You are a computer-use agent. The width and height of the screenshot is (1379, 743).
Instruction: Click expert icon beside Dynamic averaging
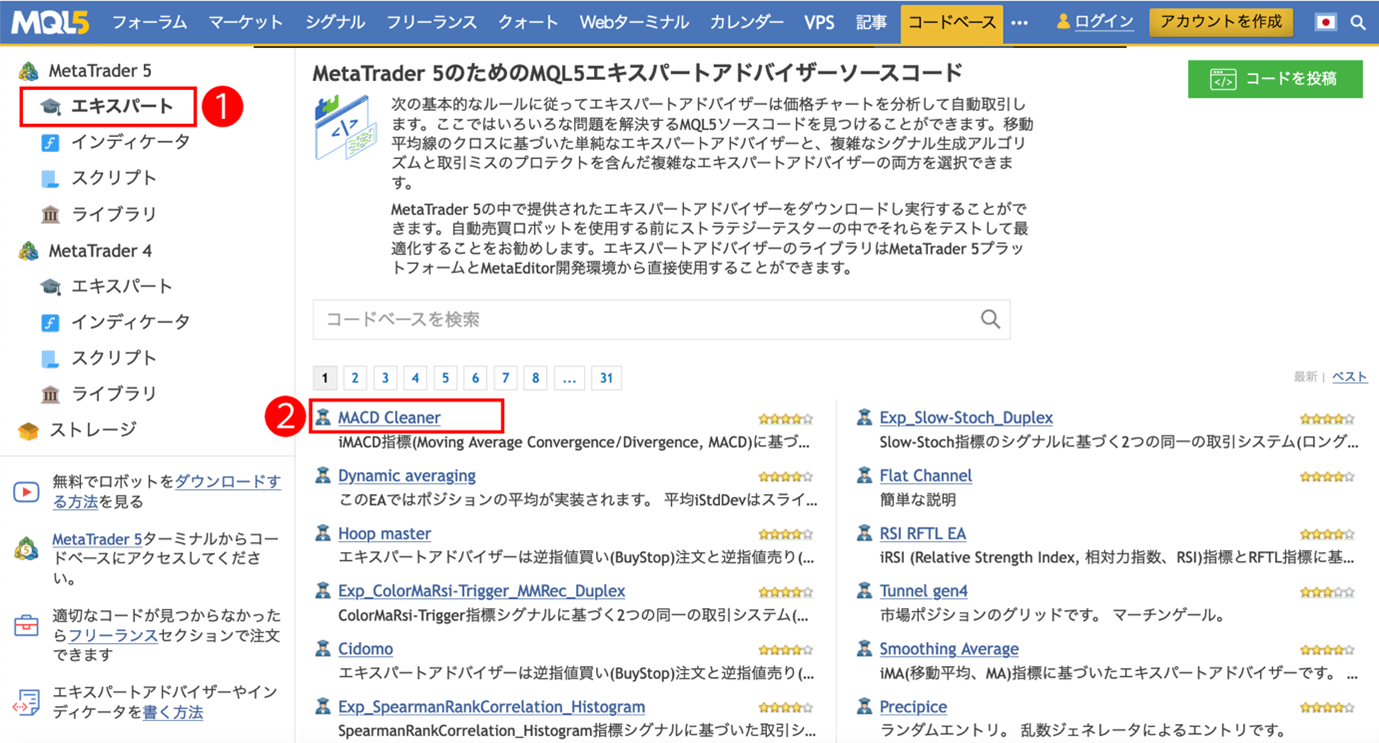click(323, 475)
